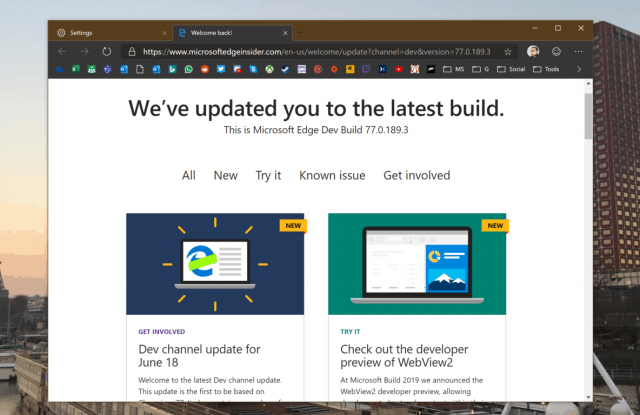
Task: Click 'This is Microsoft Edge Dev Build 77.0.189.3' text
Action: [x=316, y=130]
